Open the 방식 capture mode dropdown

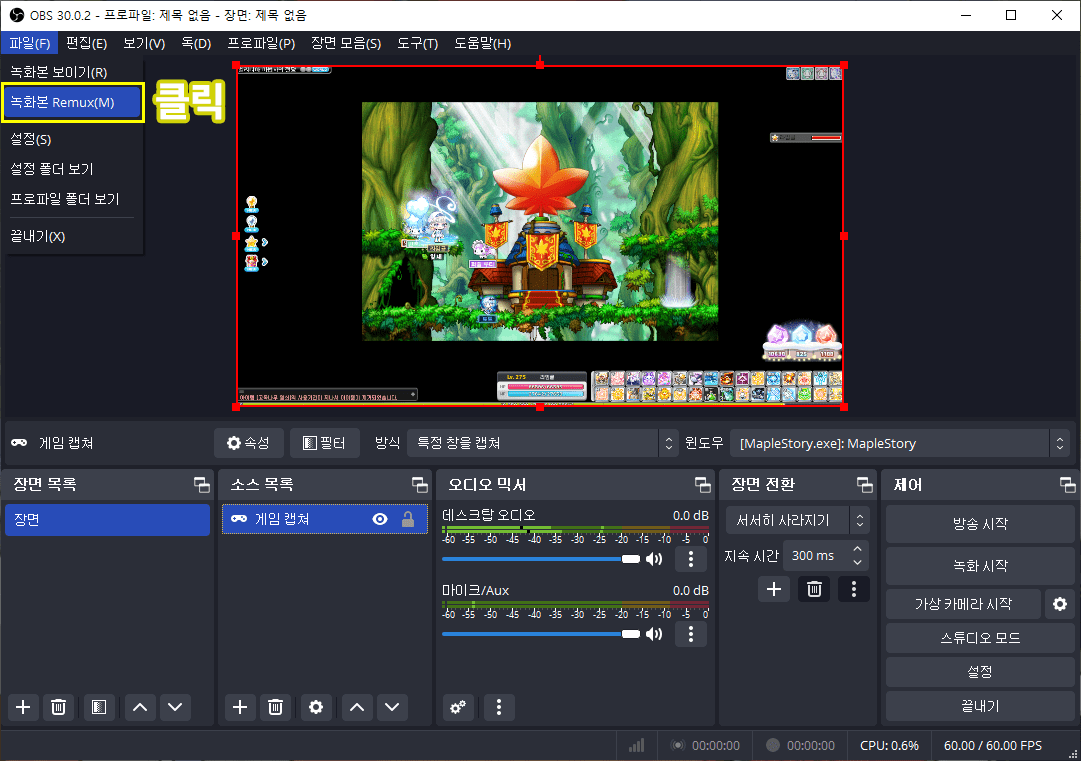pyautogui.click(x=543, y=443)
